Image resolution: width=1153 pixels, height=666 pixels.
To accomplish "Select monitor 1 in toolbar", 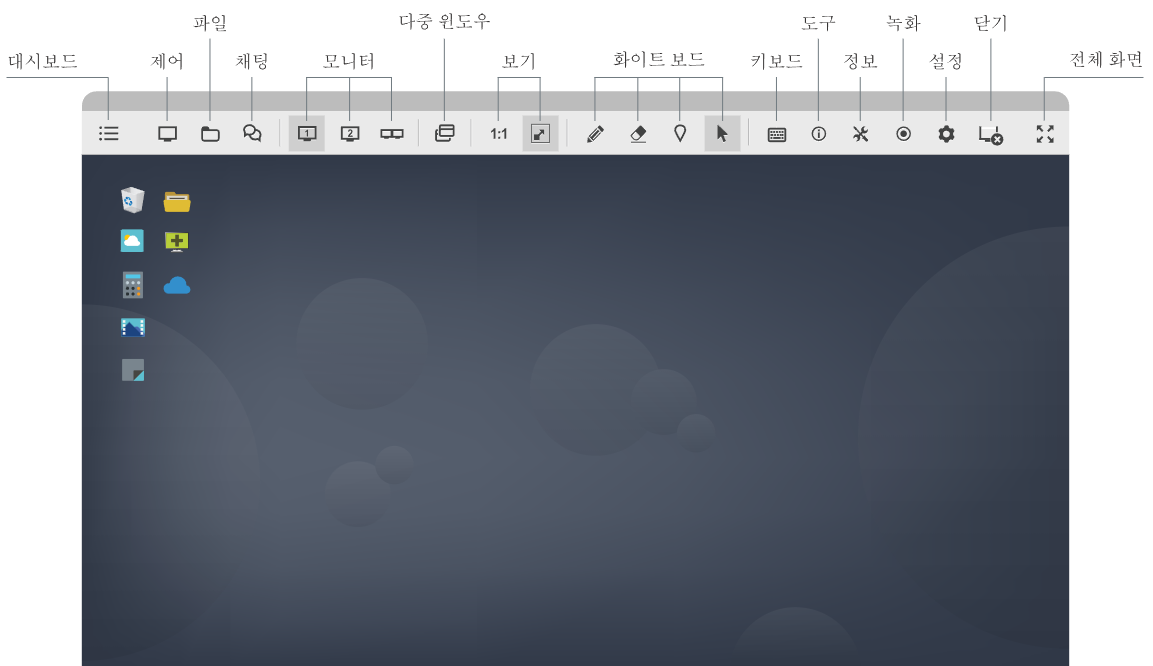I will [x=307, y=134].
